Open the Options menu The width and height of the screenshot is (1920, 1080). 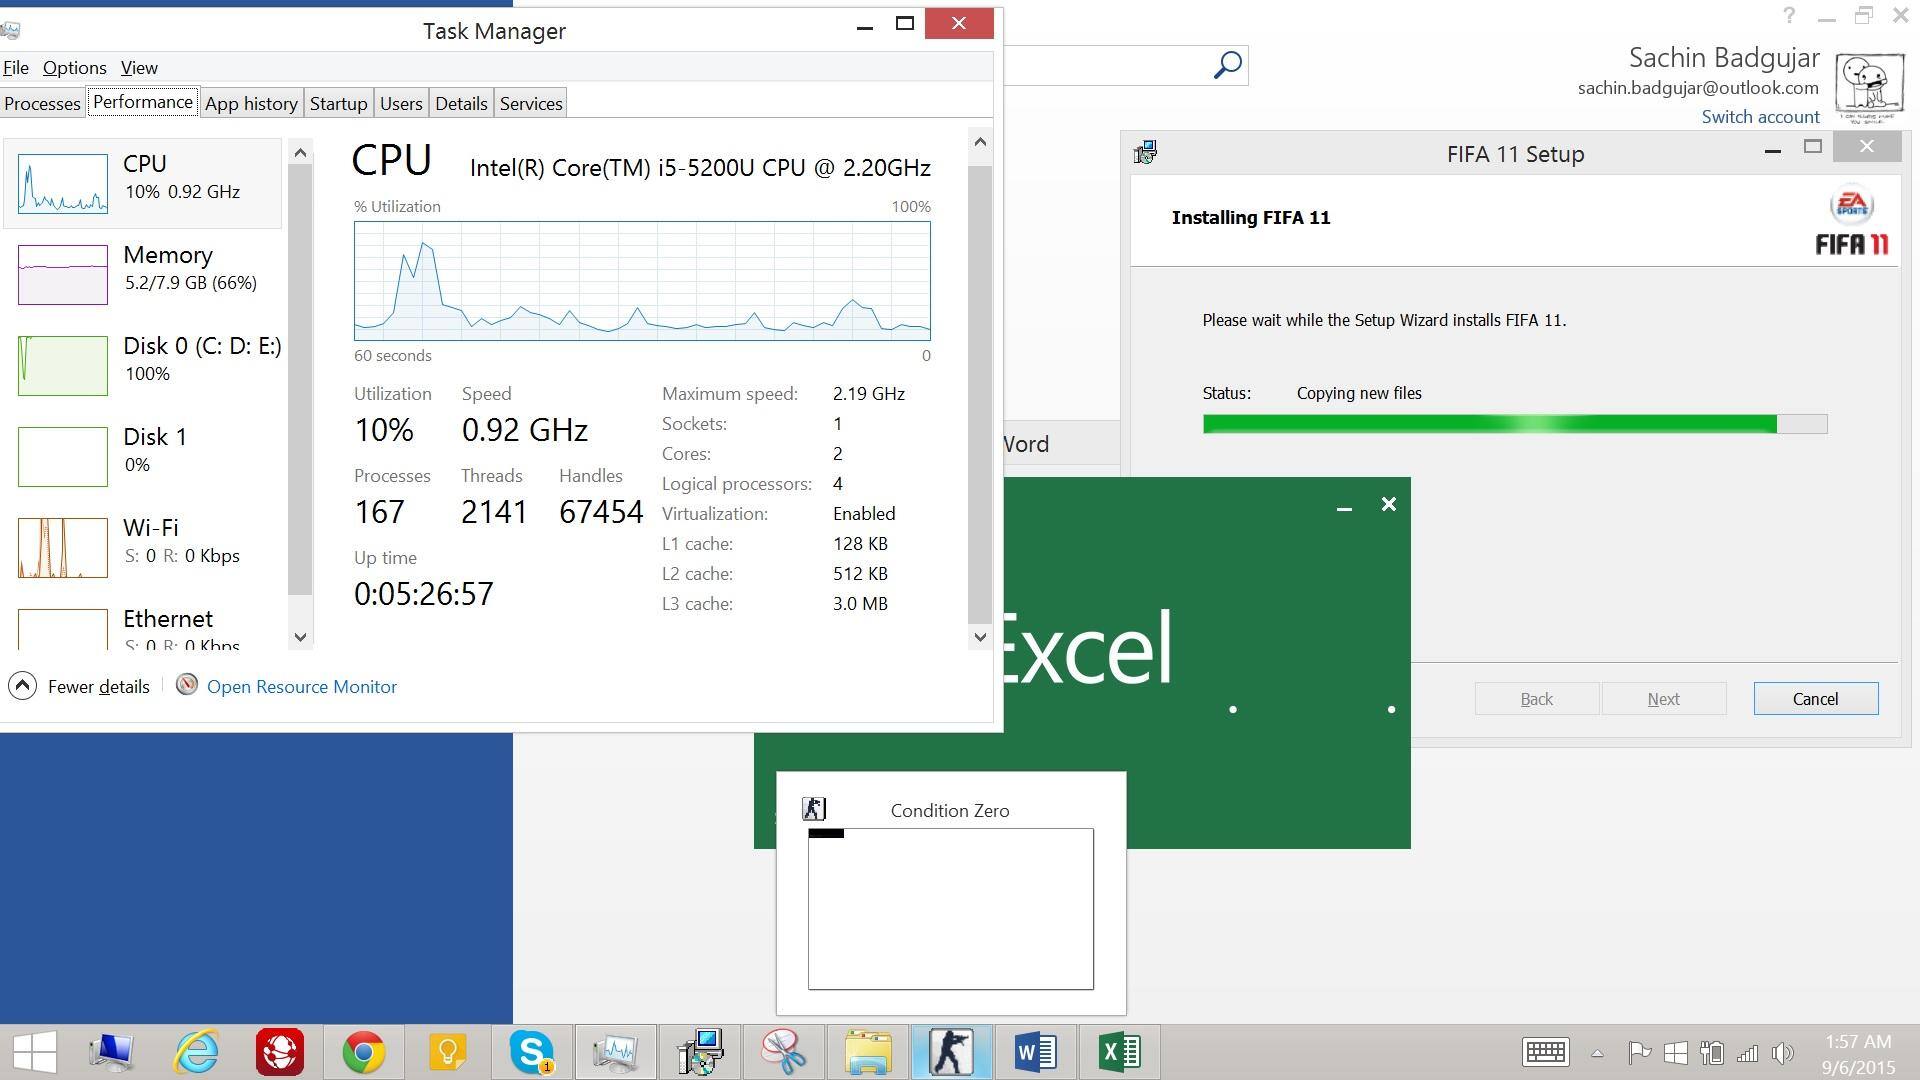click(x=74, y=67)
